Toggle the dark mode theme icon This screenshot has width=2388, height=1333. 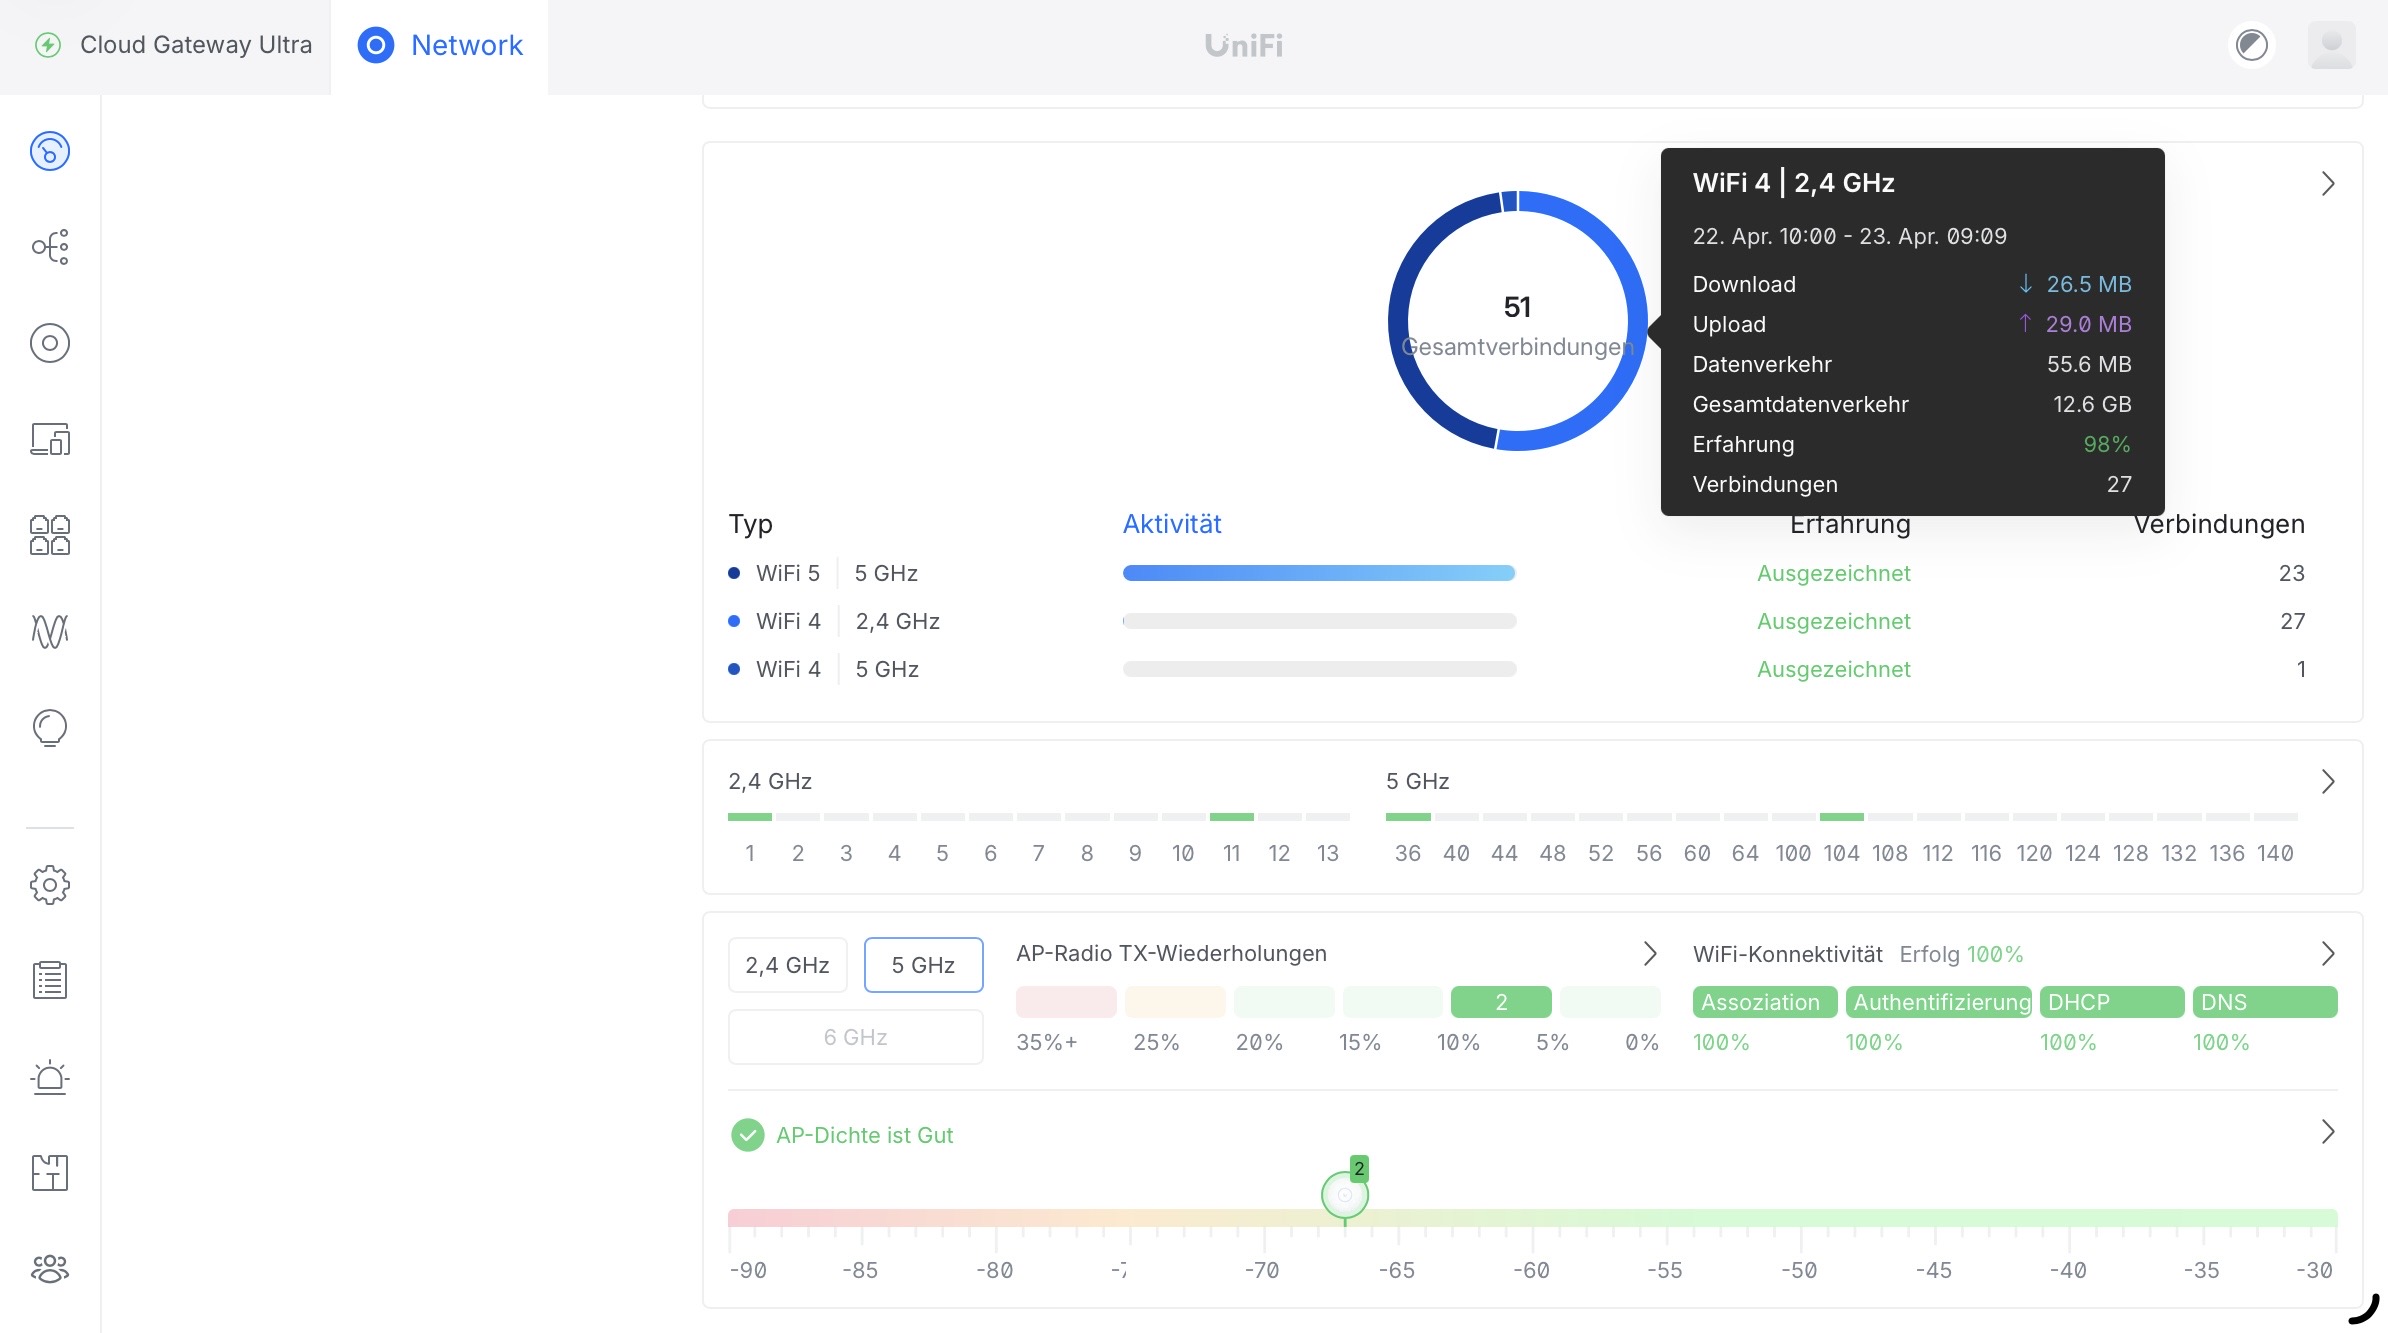[x=2251, y=45]
